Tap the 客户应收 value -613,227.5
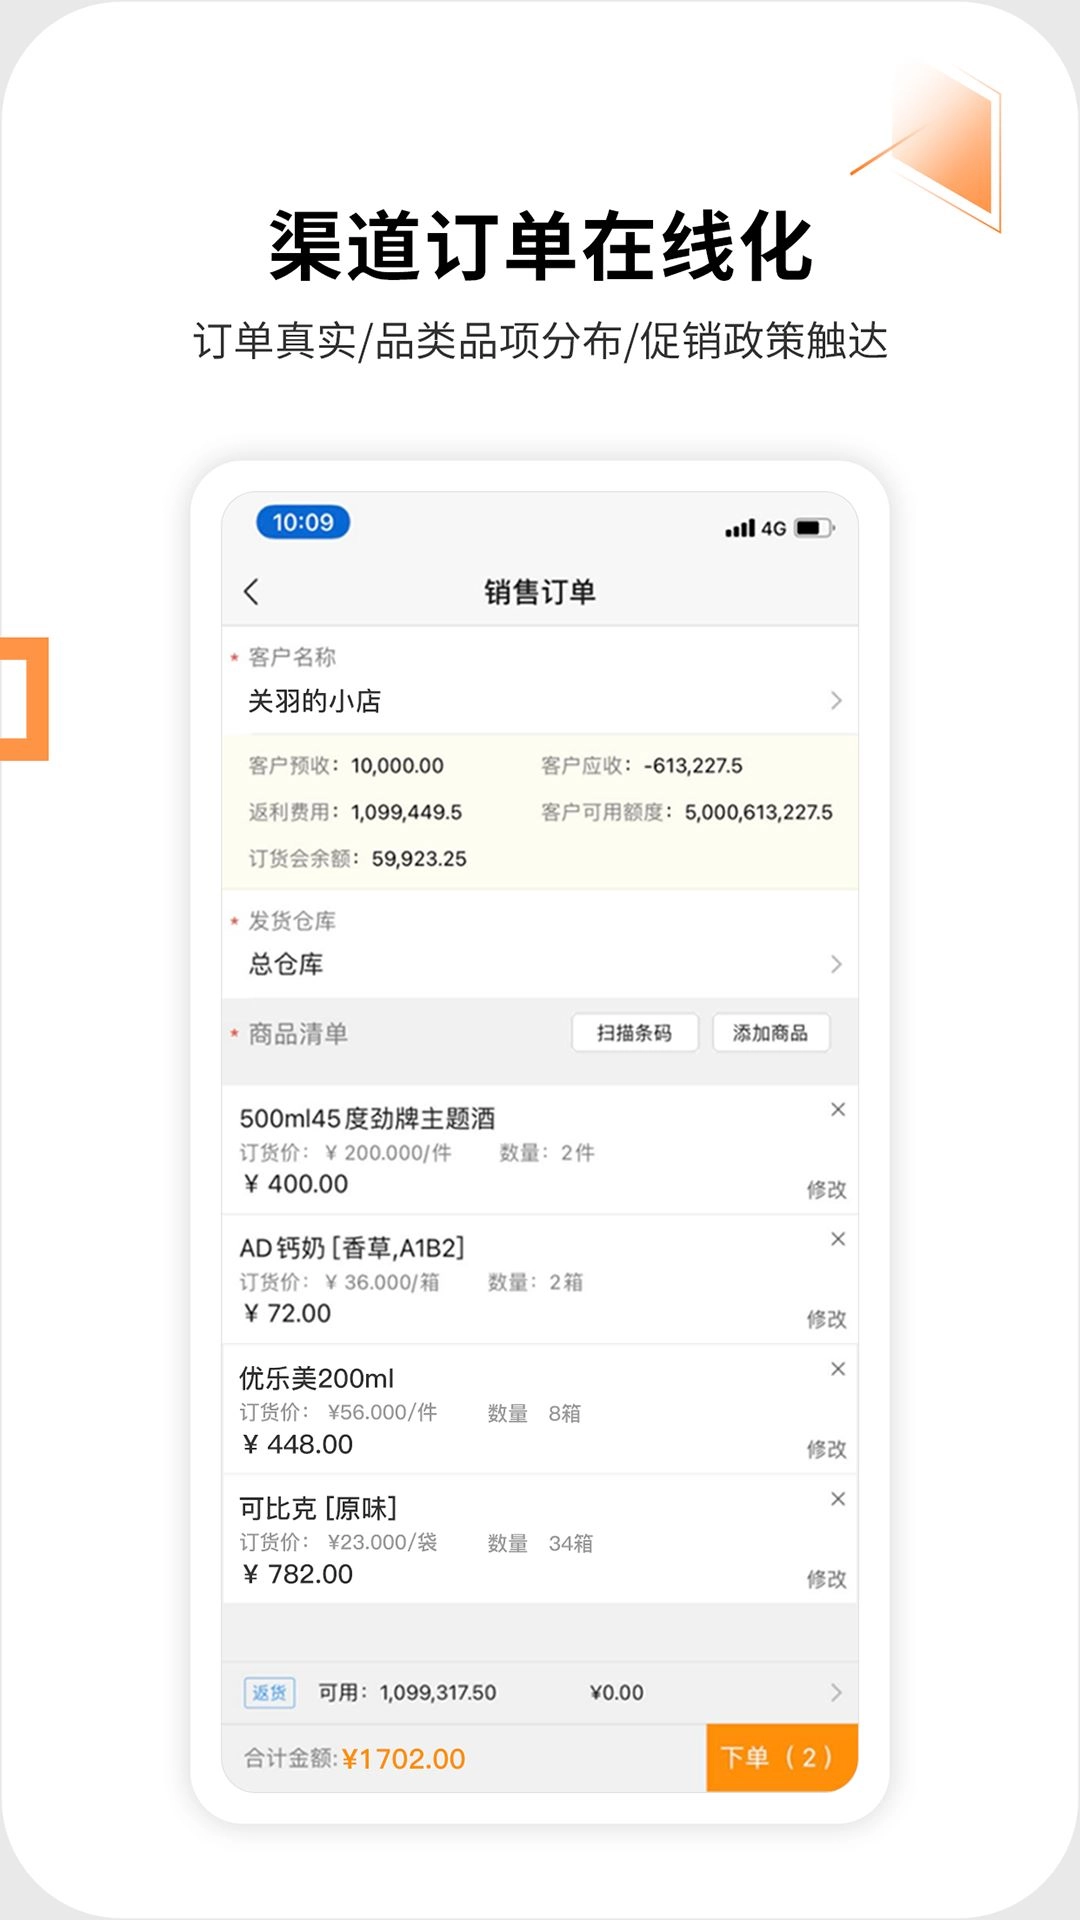 693,766
